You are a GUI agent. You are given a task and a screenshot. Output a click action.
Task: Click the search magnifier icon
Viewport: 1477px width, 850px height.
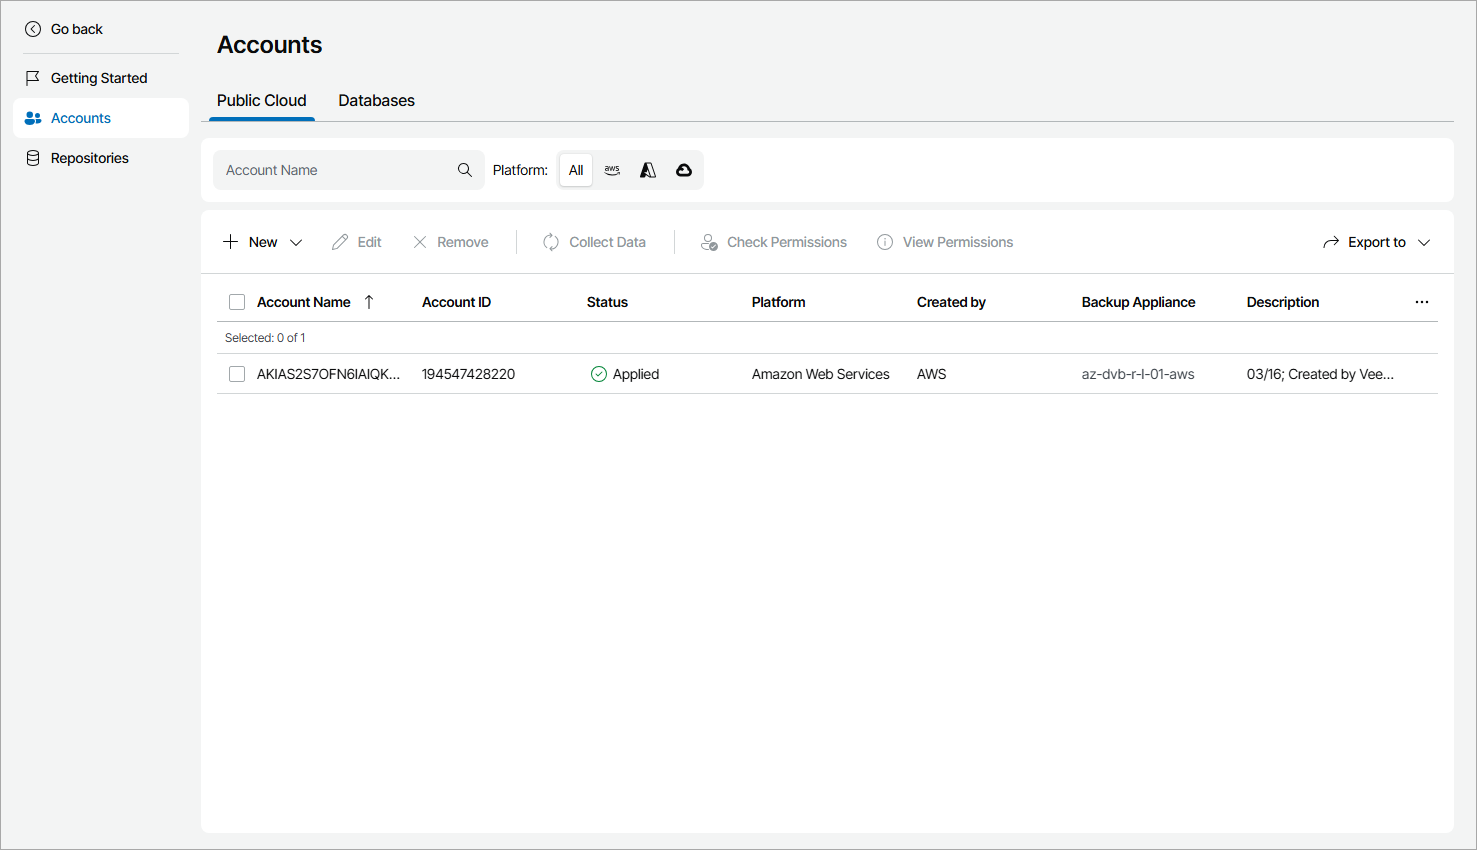coord(465,170)
